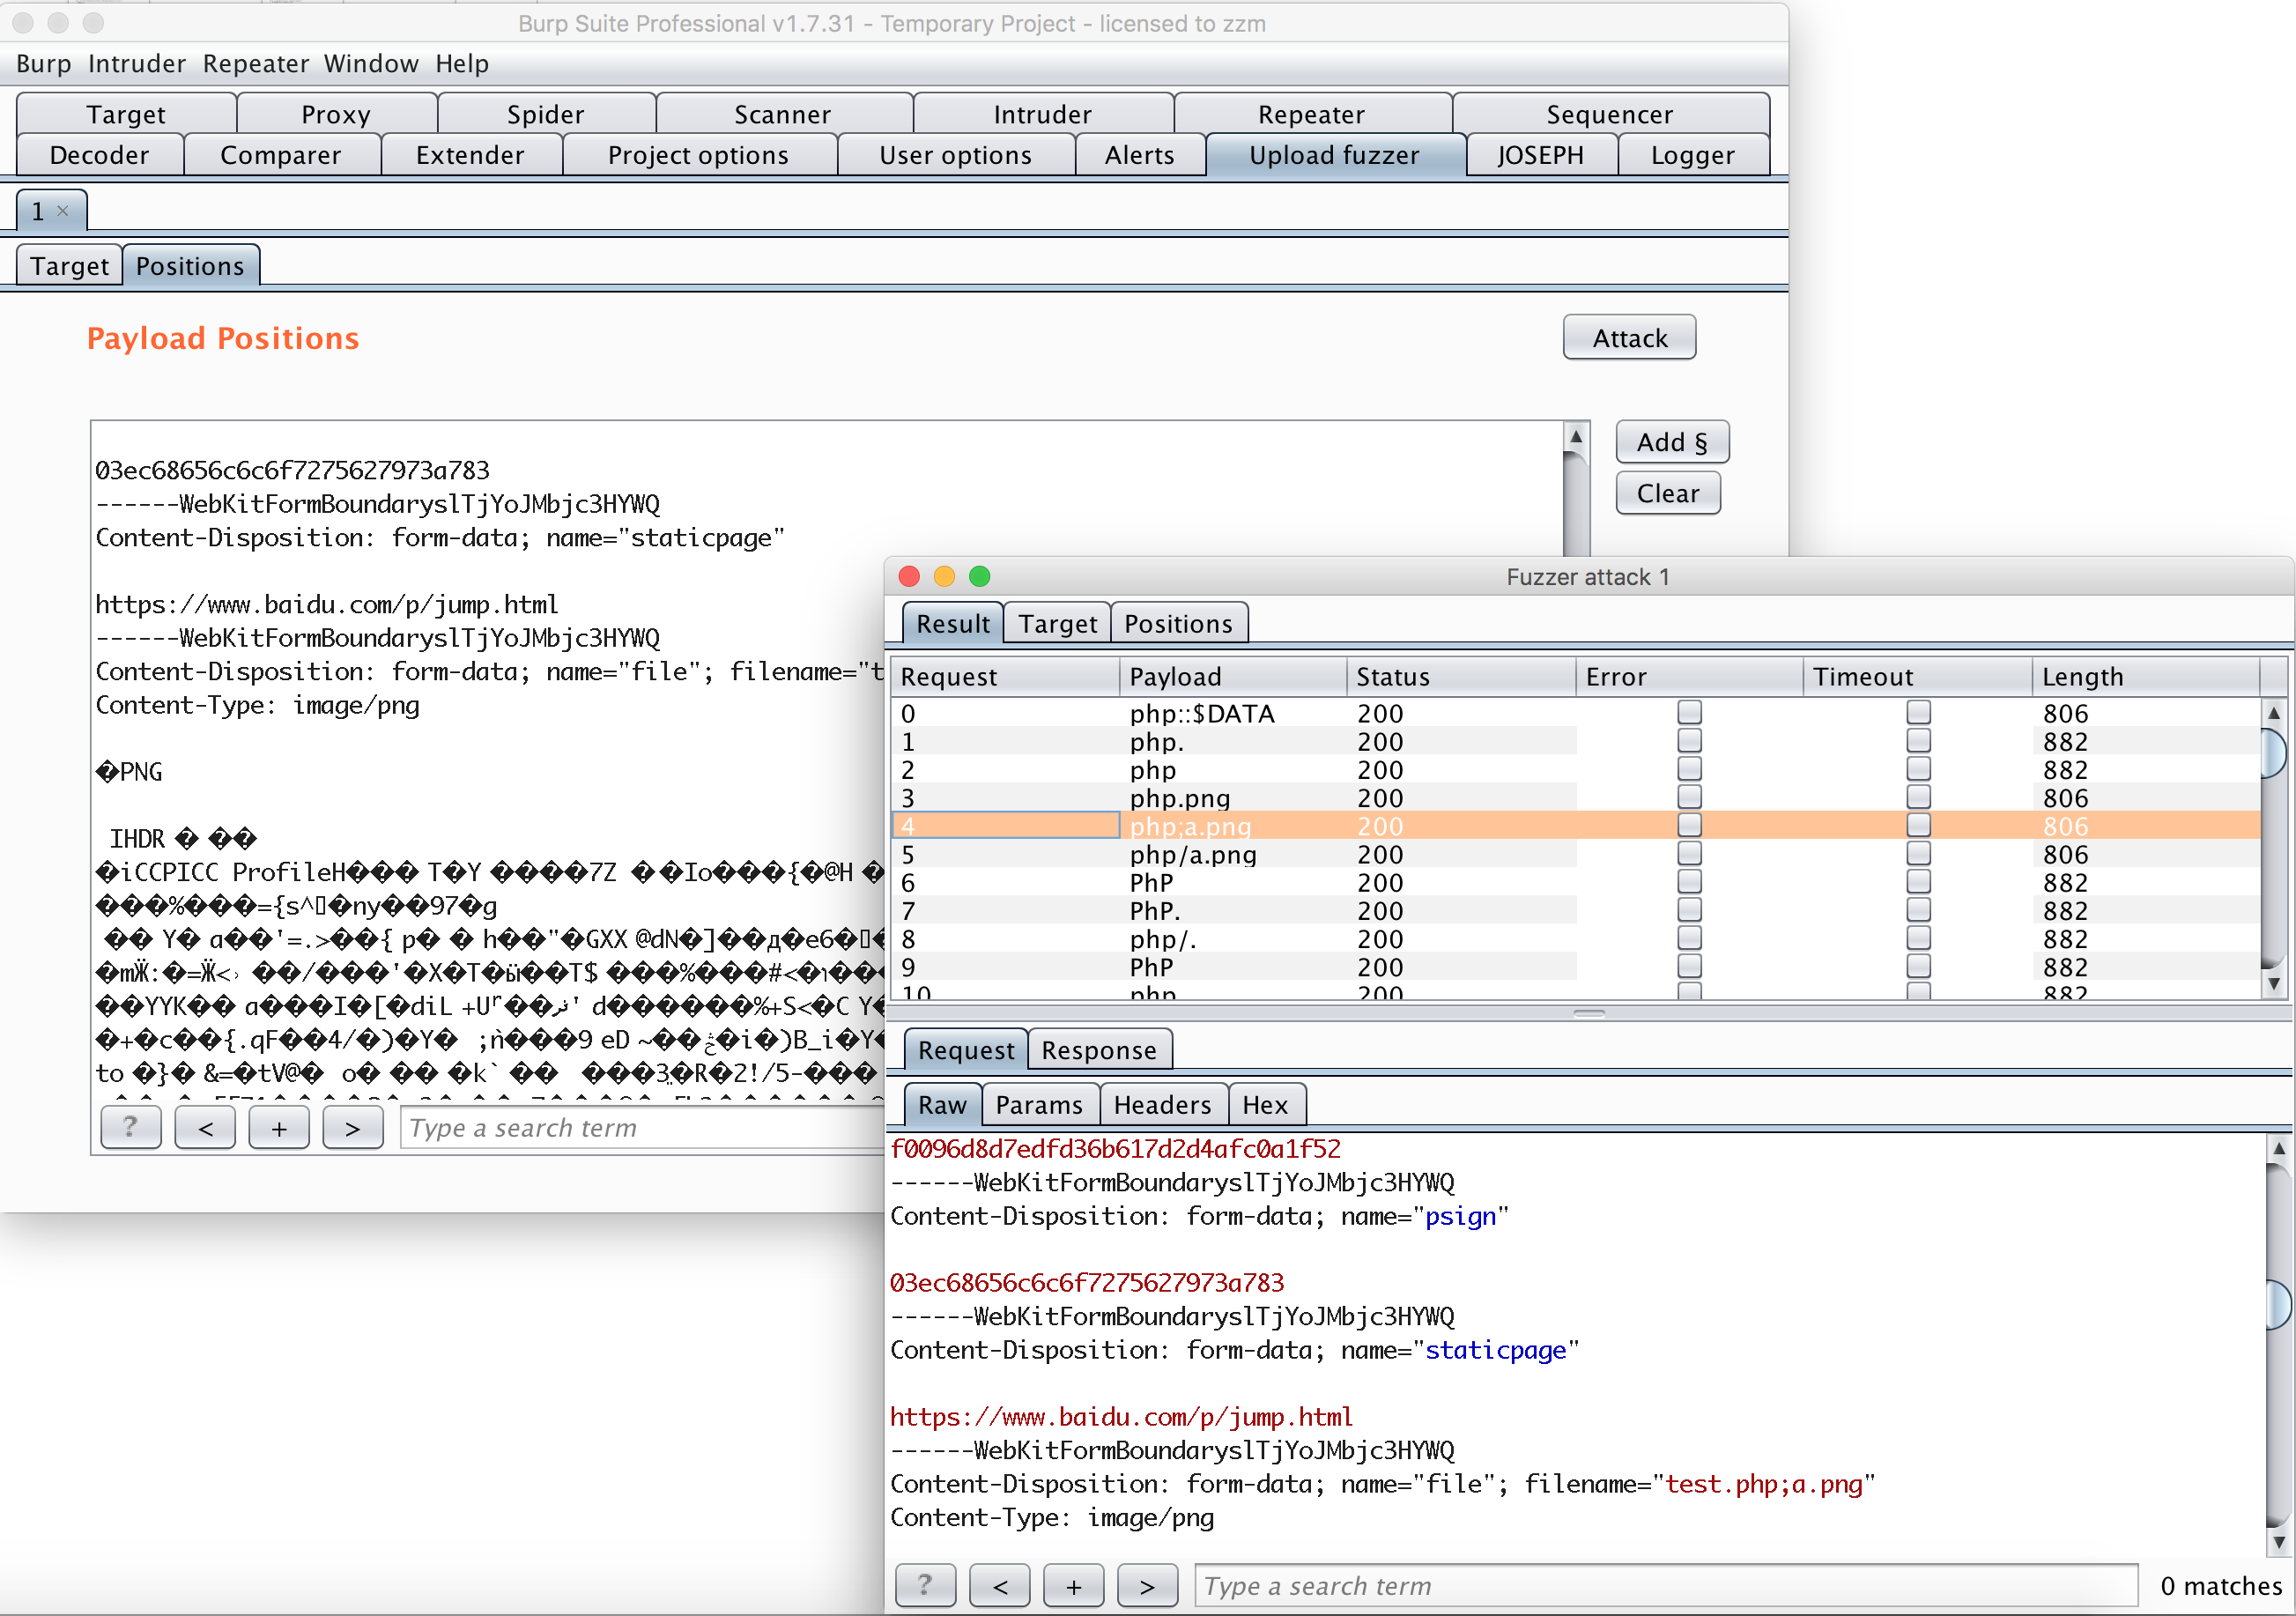
Task: Select result row with payload php/a.png
Action: tap(1575, 854)
